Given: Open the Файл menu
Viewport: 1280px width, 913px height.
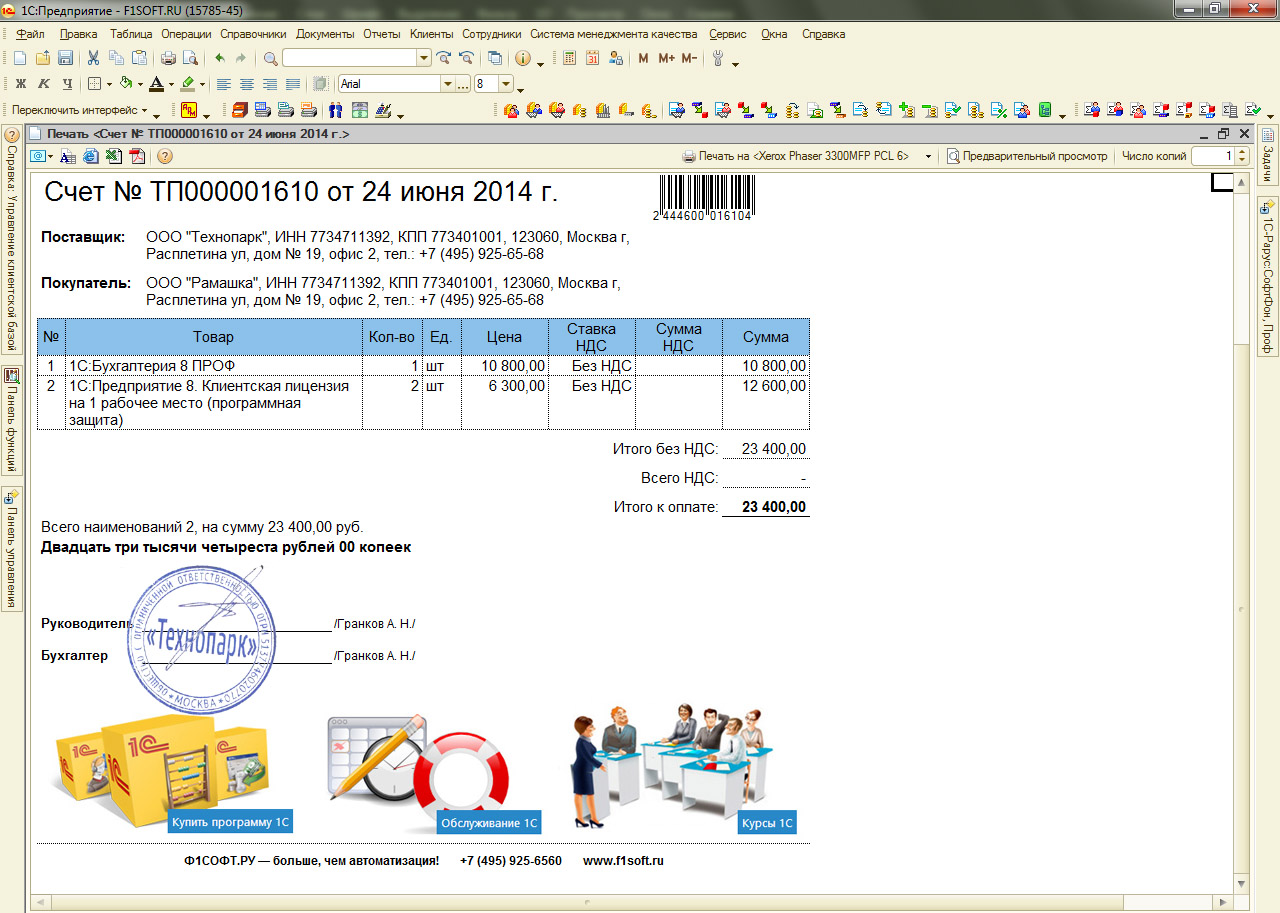Looking at the screenshot, I should point(31,34).
